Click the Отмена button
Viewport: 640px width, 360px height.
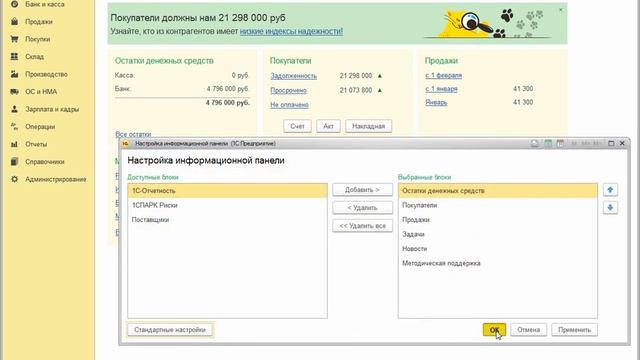pyautogui.click(x=529, y=330)
